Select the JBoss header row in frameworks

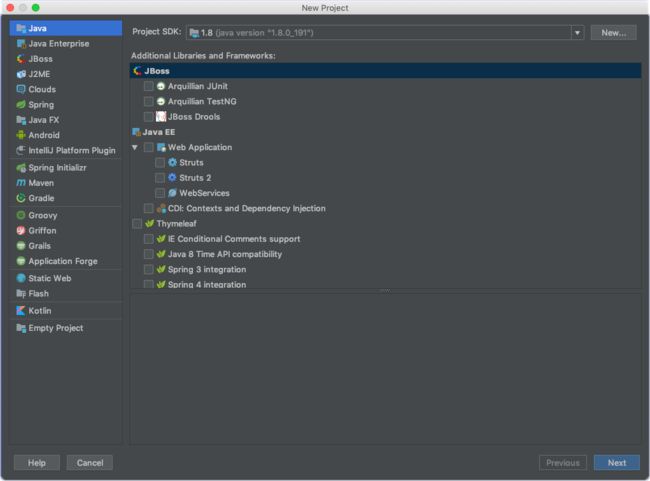[x=386, y=71]
